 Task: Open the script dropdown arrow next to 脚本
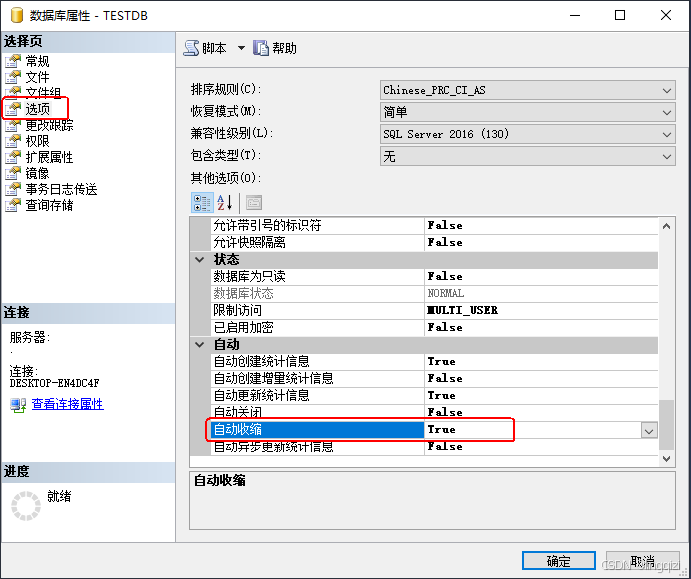(x=241, y=48)
